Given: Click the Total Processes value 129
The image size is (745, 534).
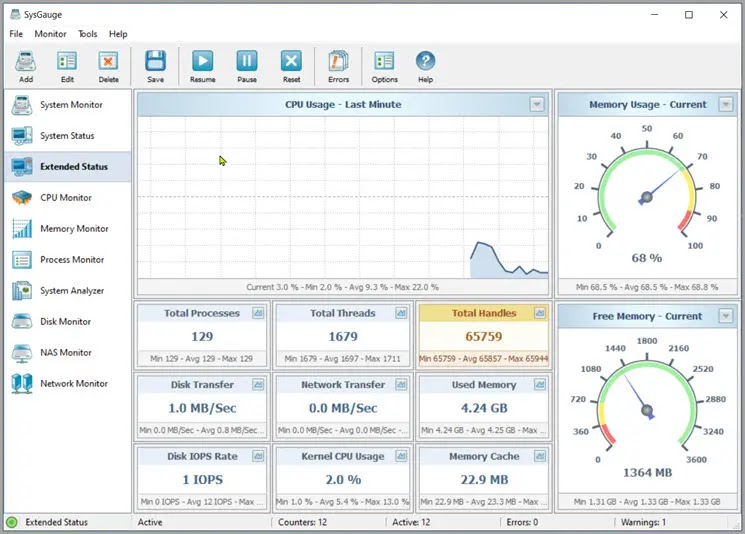Looking at the screenshot, I should pyautogui.click(x=202, y=336).
